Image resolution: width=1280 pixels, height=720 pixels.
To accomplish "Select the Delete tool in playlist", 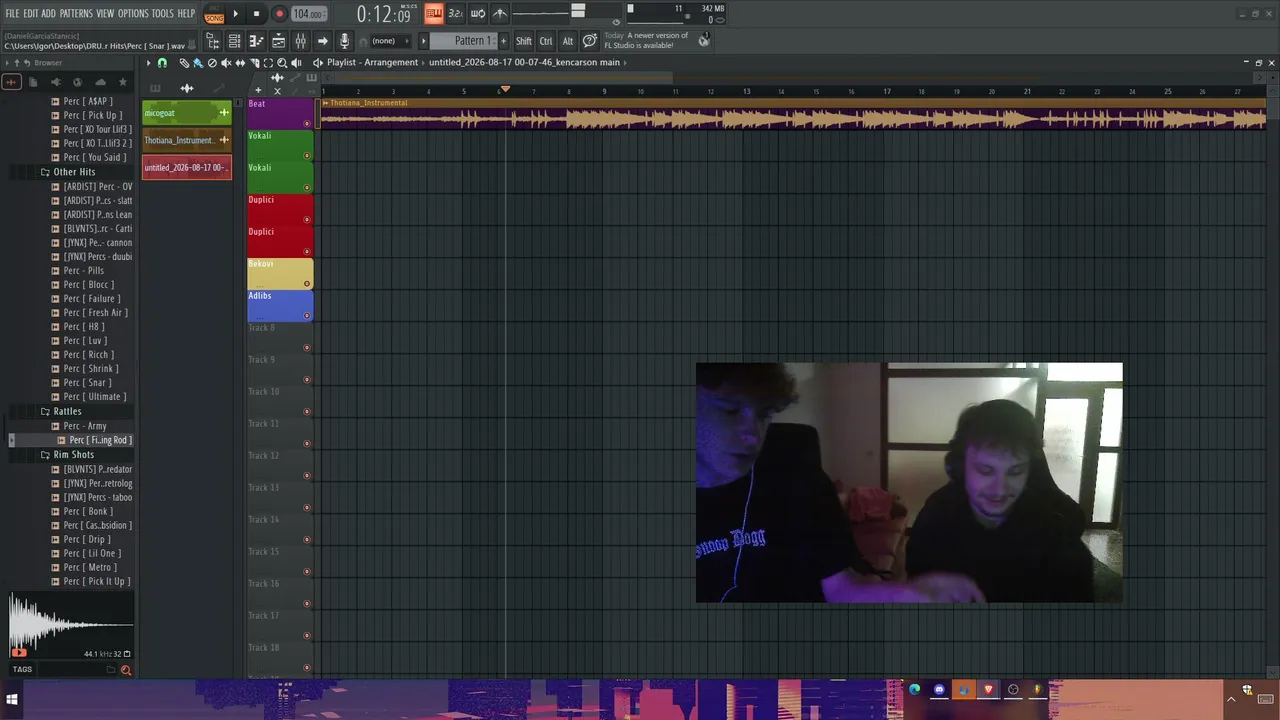I will point(212,63).
